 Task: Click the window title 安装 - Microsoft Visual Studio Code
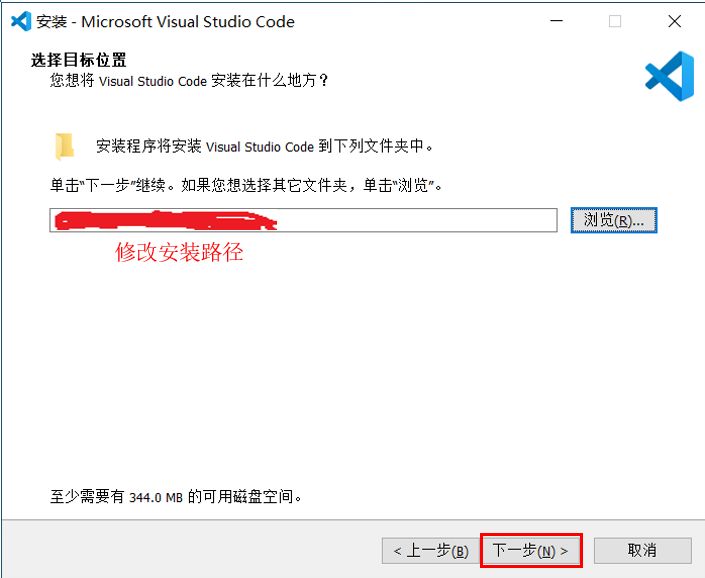[165, 22]
